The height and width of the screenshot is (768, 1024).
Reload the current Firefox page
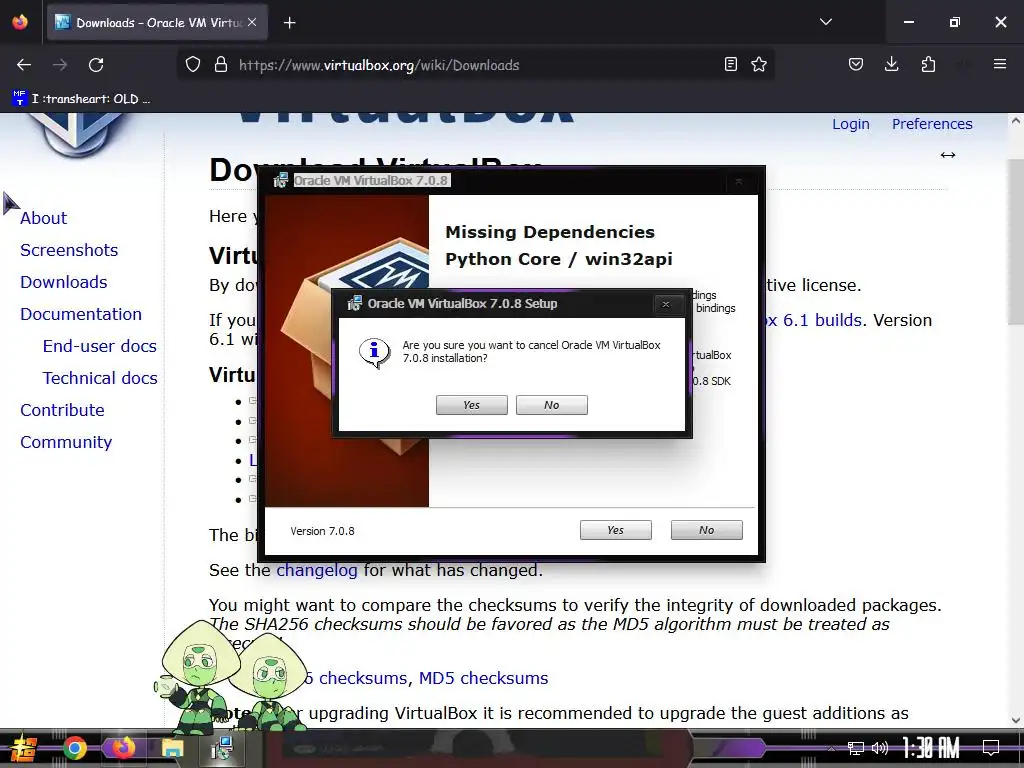click(x=96, y=65)
